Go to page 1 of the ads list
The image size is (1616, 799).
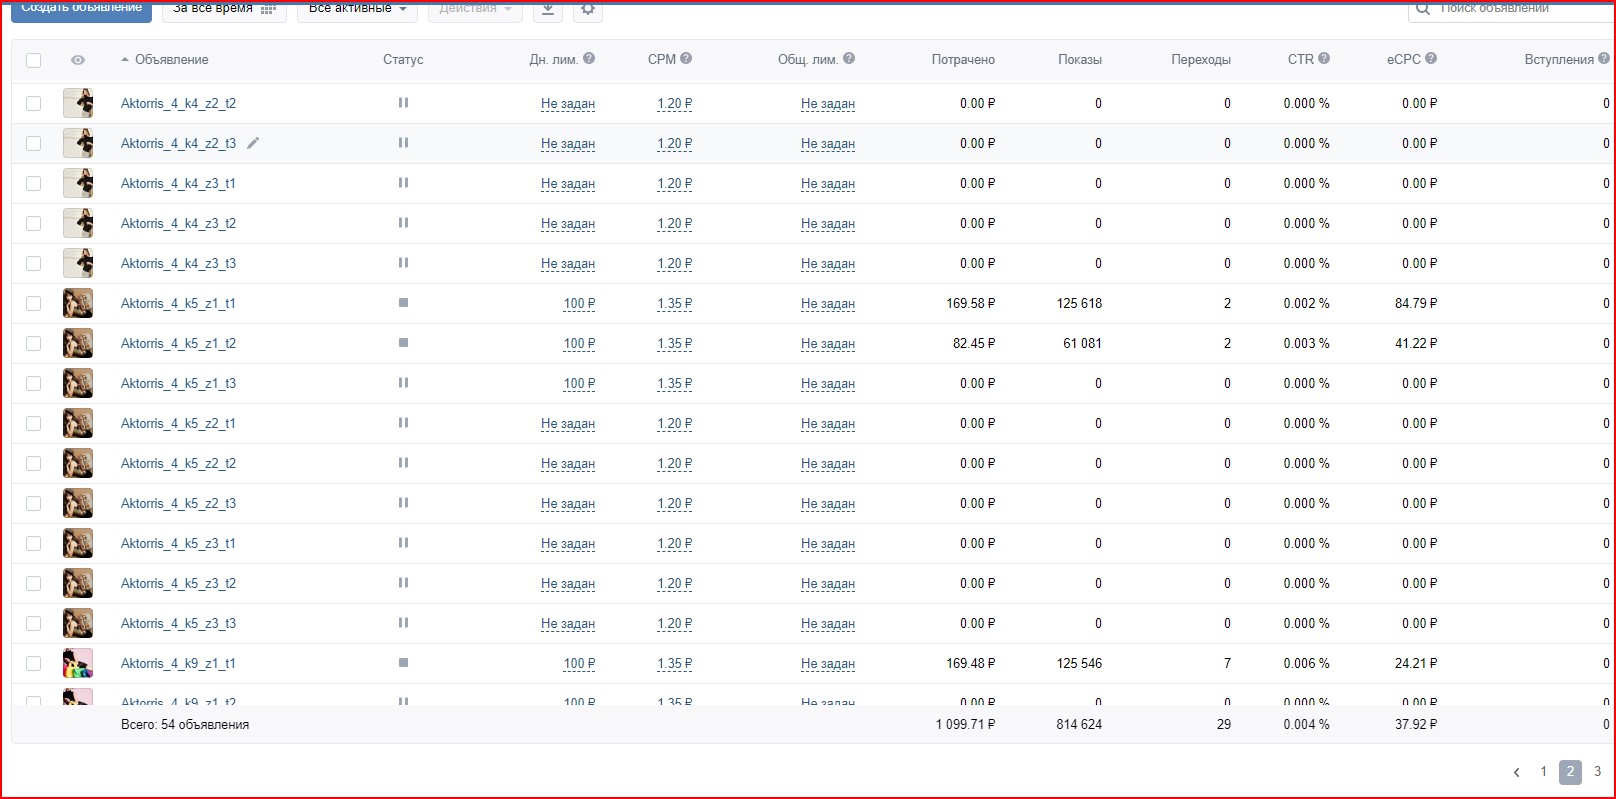(x=1543, y=771)
